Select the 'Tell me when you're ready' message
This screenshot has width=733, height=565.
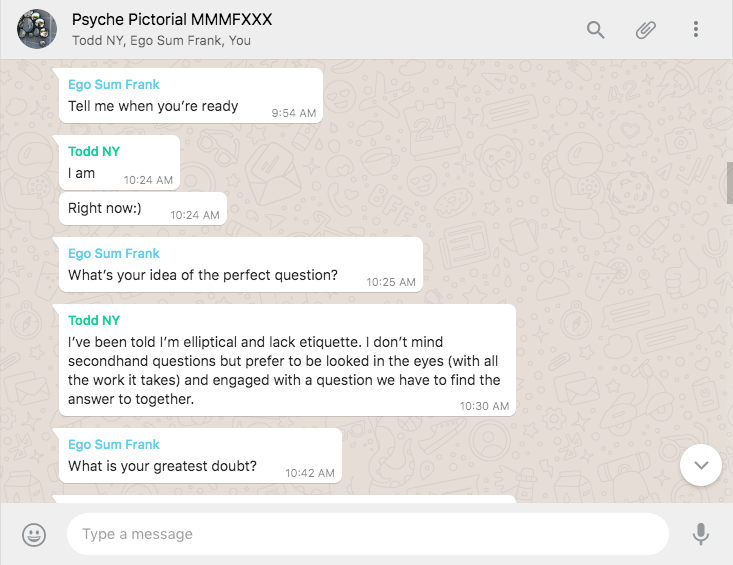coord(153,106)
